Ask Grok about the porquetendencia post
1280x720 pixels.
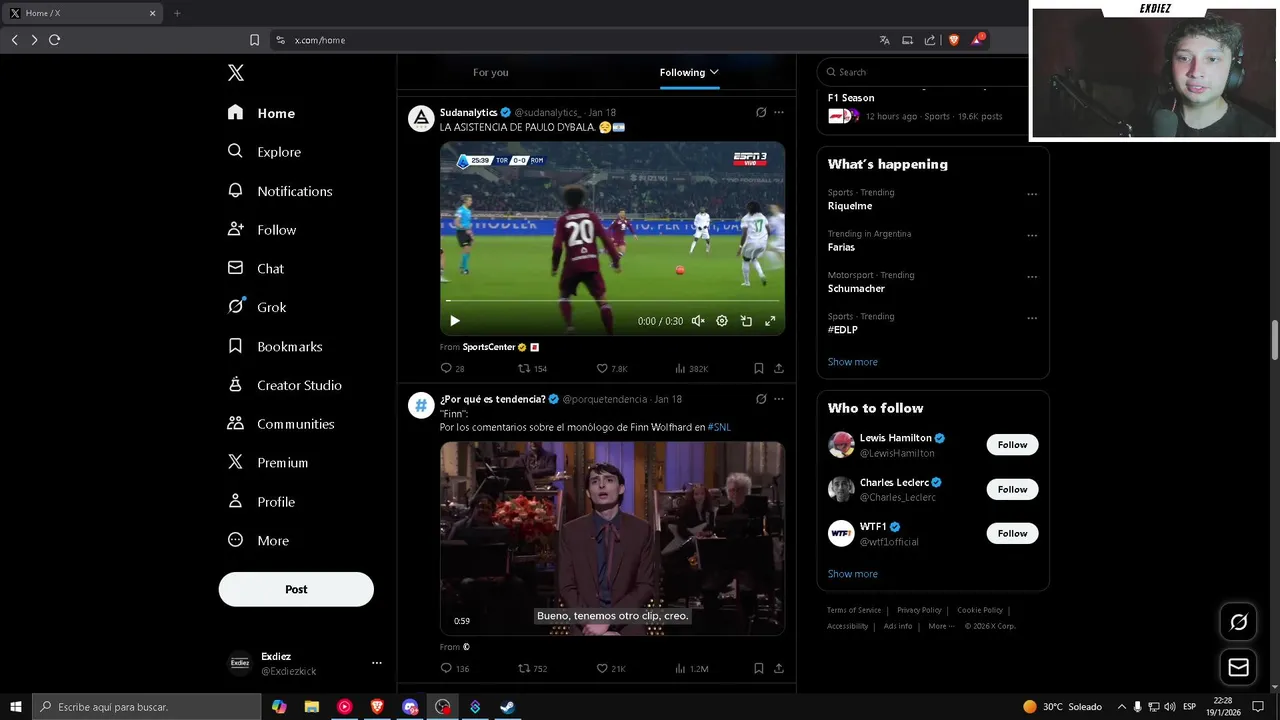761,399
